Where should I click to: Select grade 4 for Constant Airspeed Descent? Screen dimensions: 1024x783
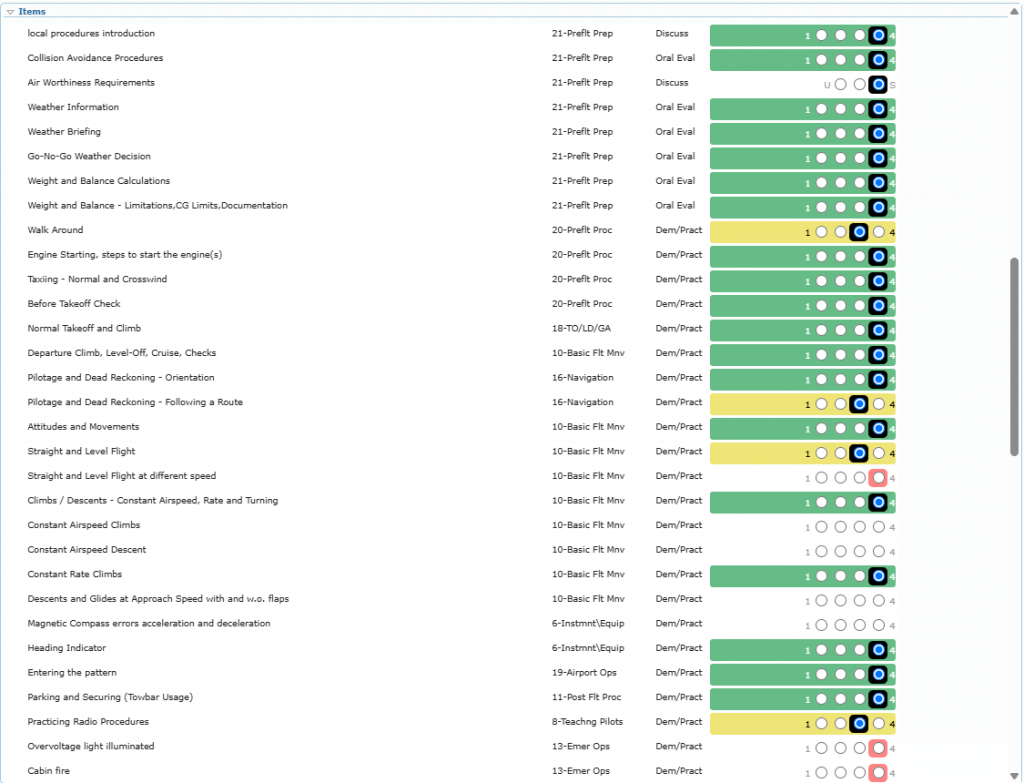coord(879,552)
